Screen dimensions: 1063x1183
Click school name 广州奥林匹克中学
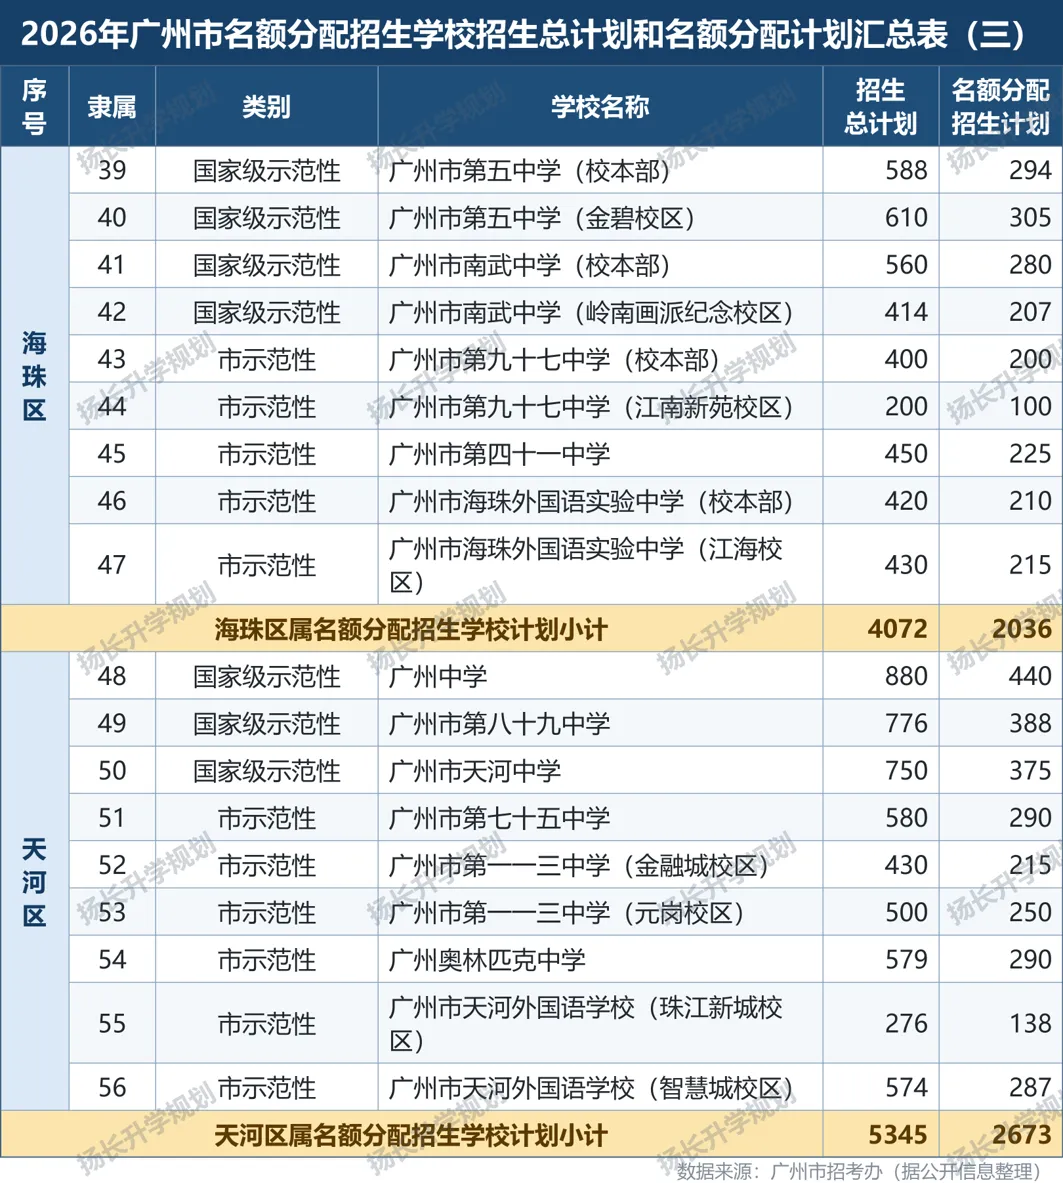pos(487,960)
